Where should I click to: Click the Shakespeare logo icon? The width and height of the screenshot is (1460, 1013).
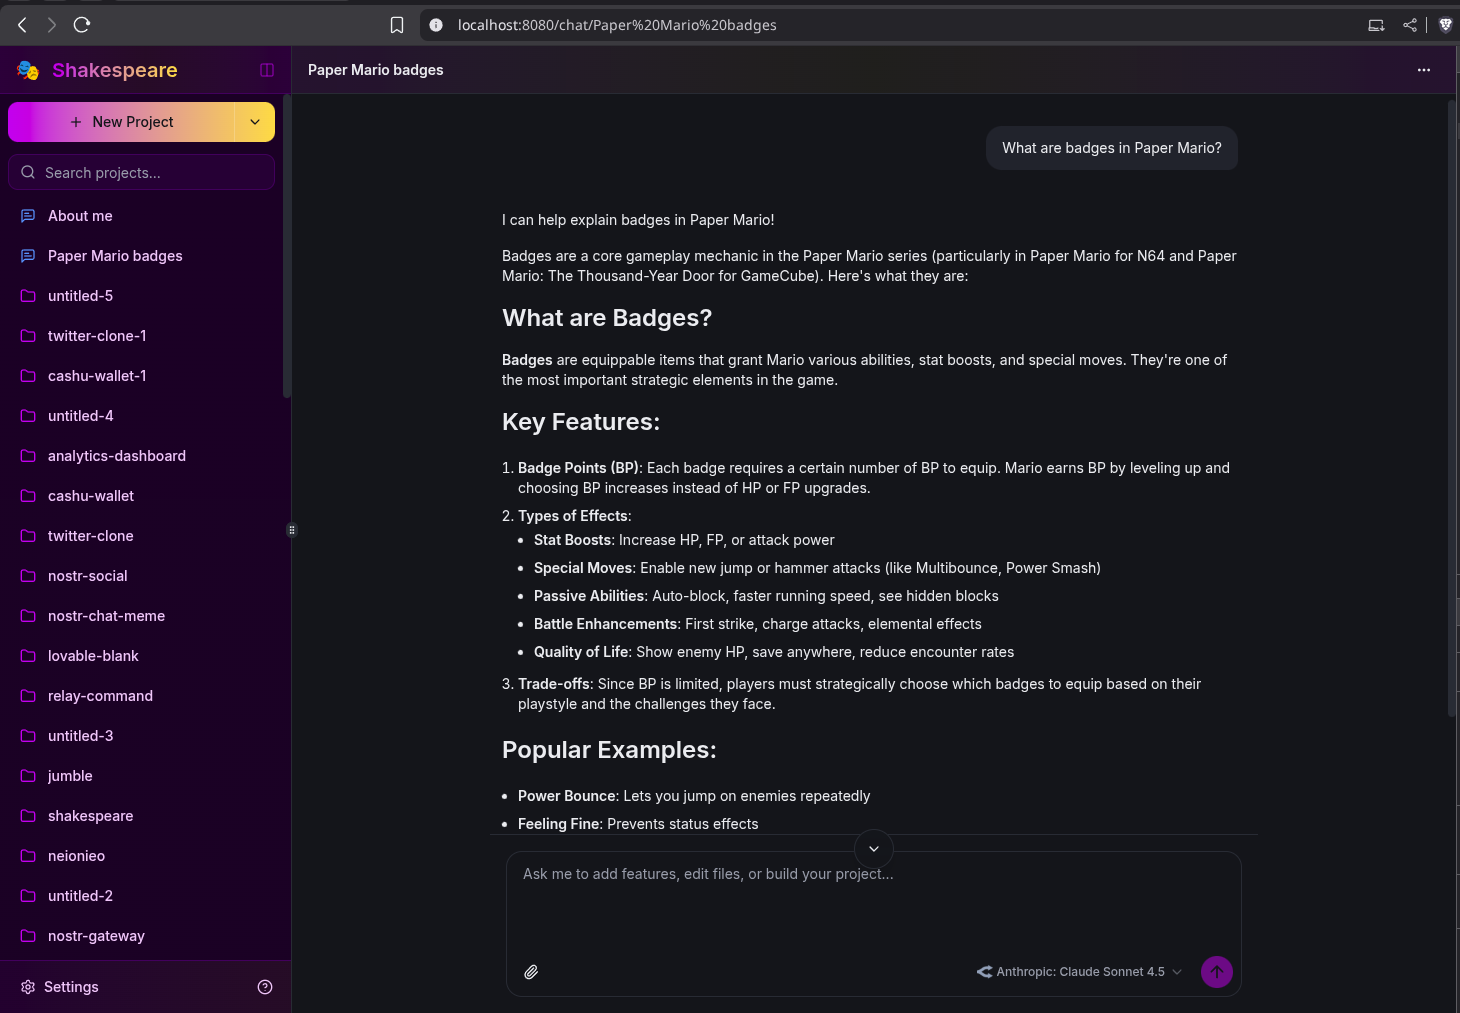point(28,70)
